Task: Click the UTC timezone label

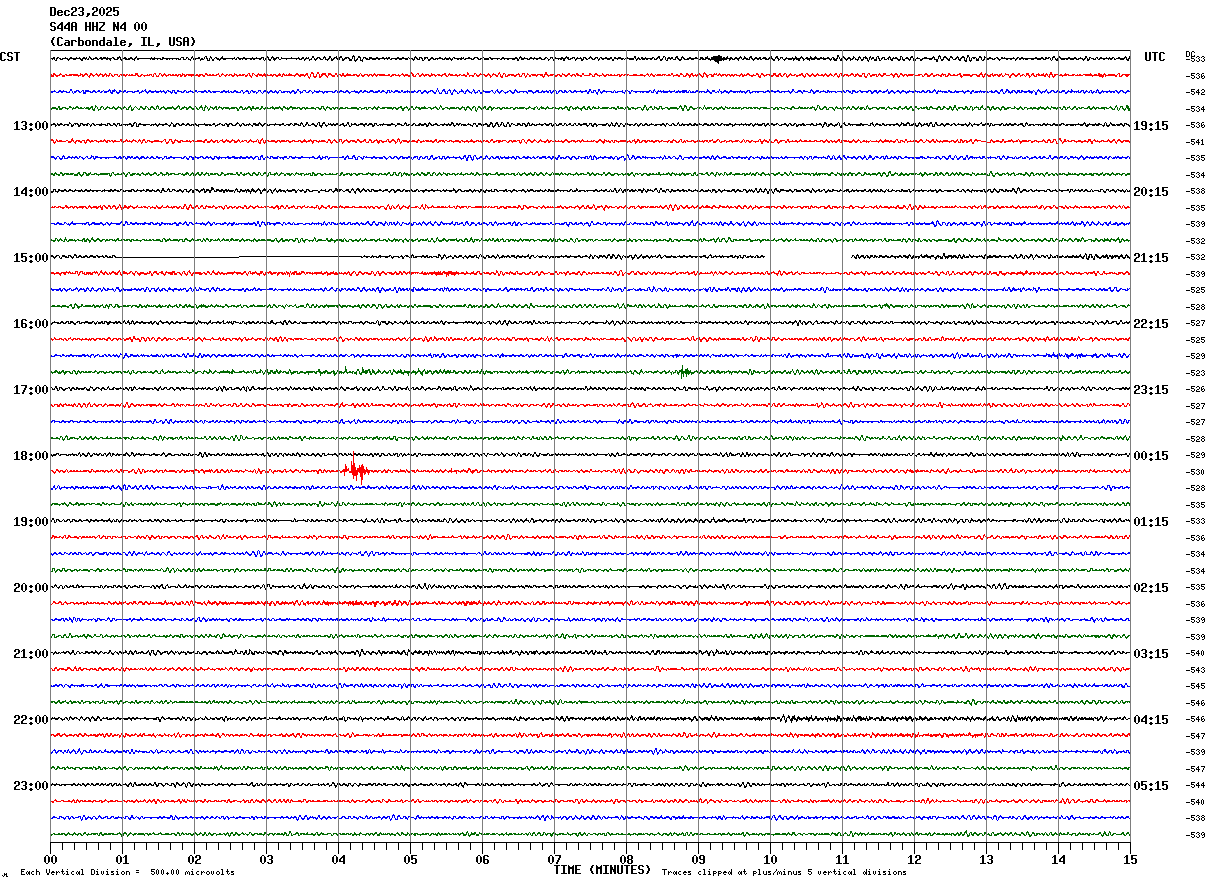Action: click(x=1155, y=57)
